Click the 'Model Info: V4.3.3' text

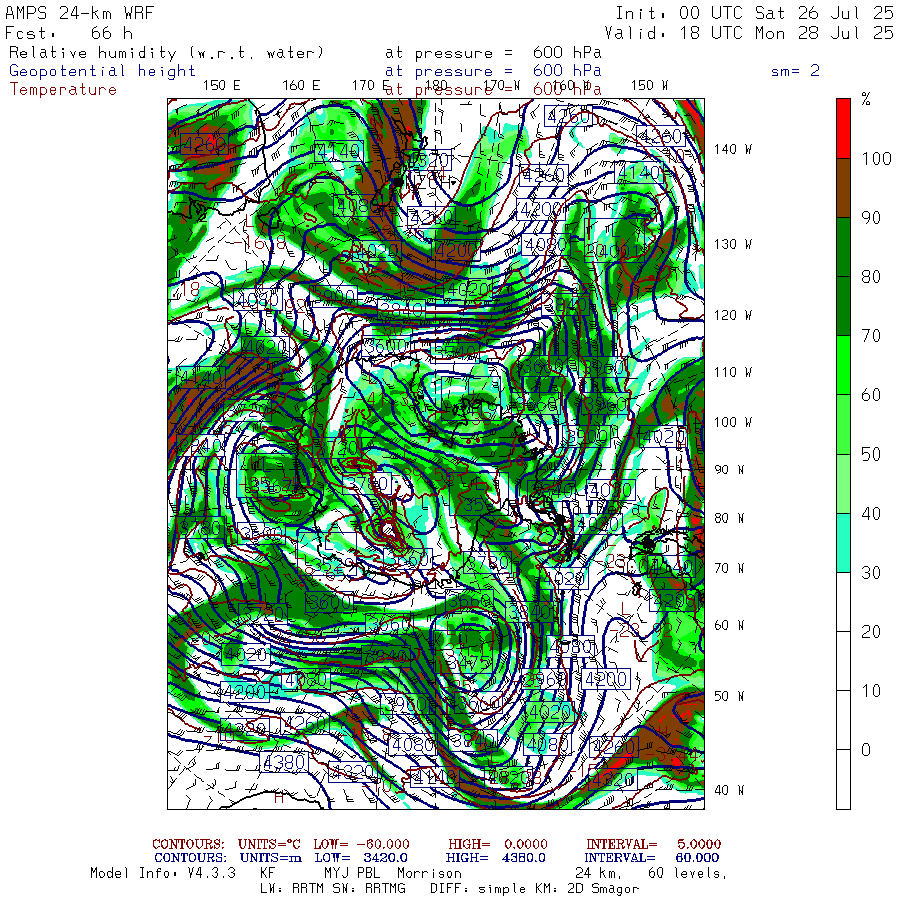[163, 874]
